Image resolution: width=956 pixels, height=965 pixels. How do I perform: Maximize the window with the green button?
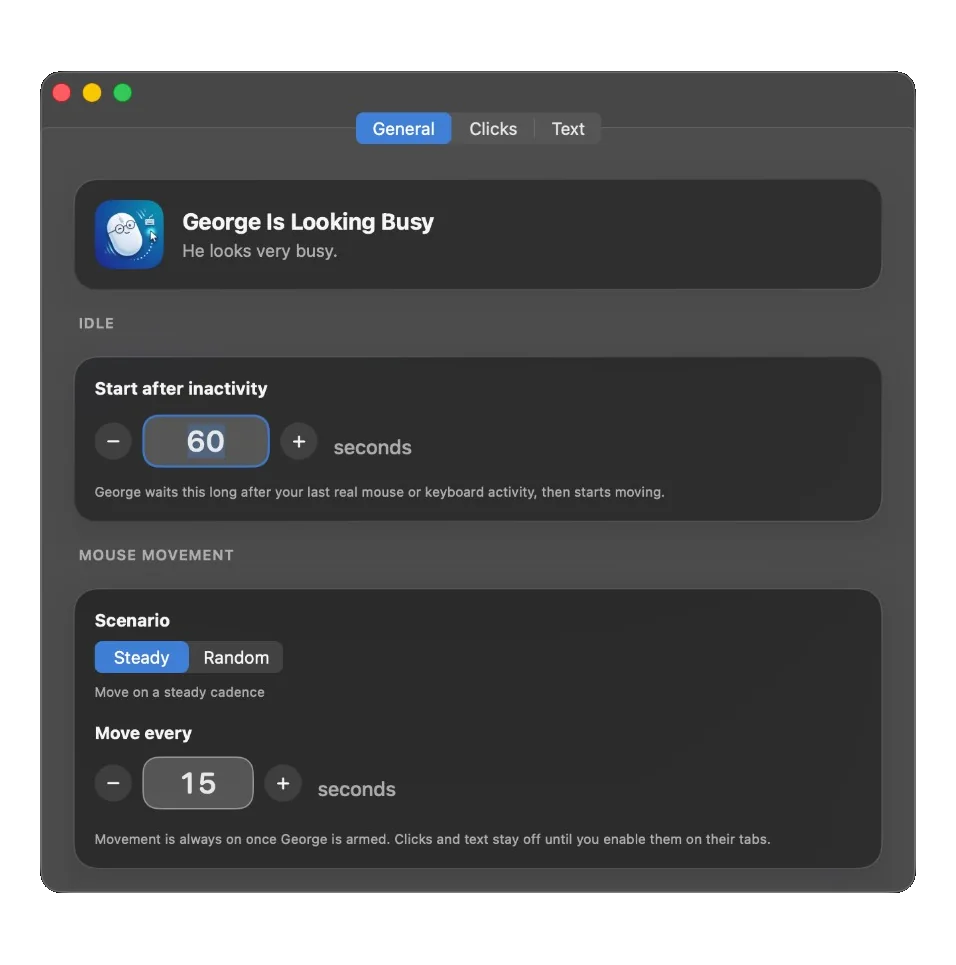(x=123, y=92)
